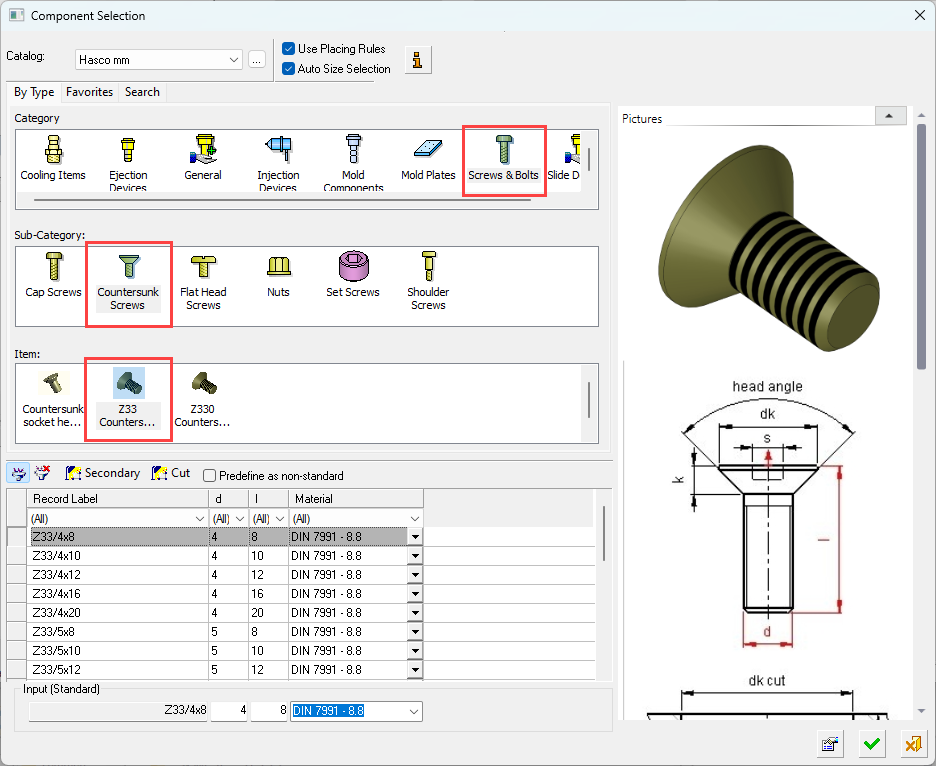Switch to the Favorites tab
The width and height of the screenshot is (936, 766).
[89, 92]
